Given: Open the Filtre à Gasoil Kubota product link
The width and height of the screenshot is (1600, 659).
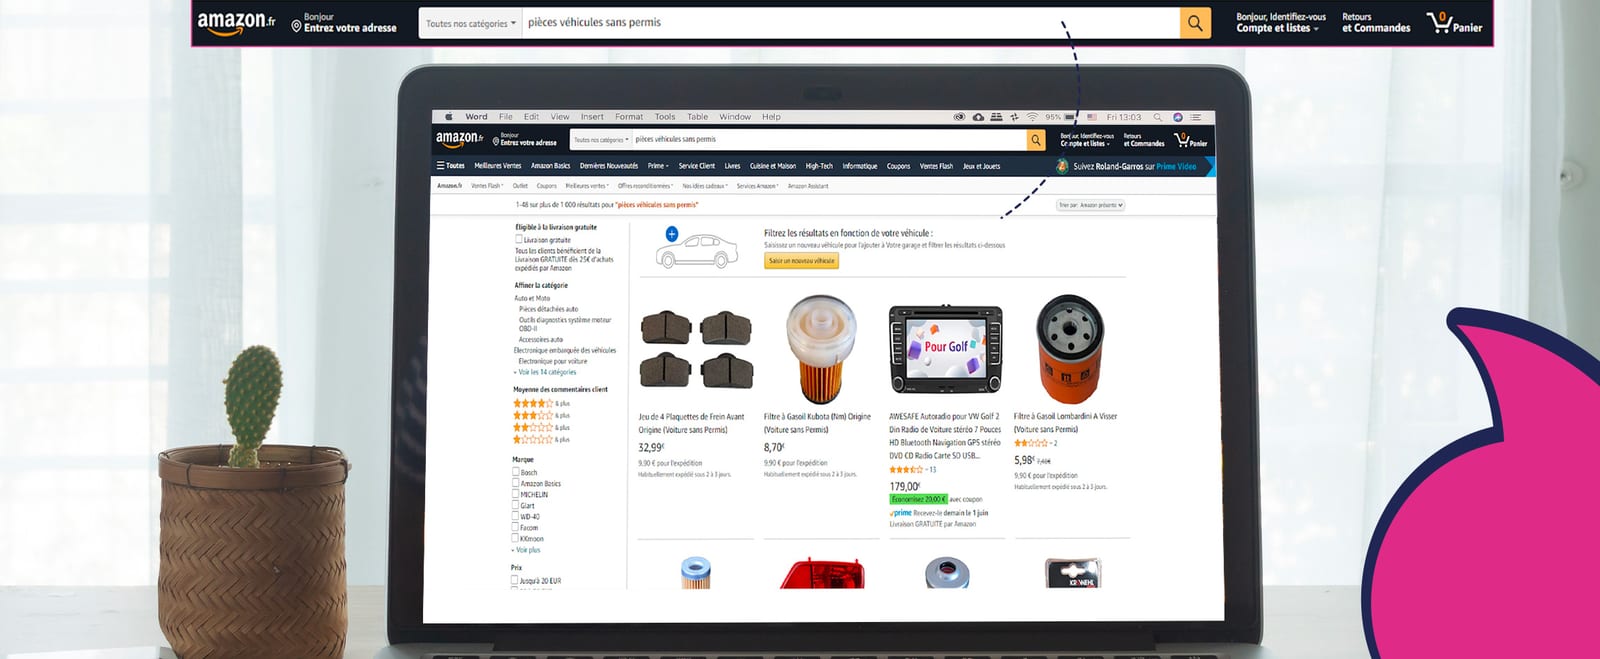Looking at the screenshot, I should [x=817, y=423].
